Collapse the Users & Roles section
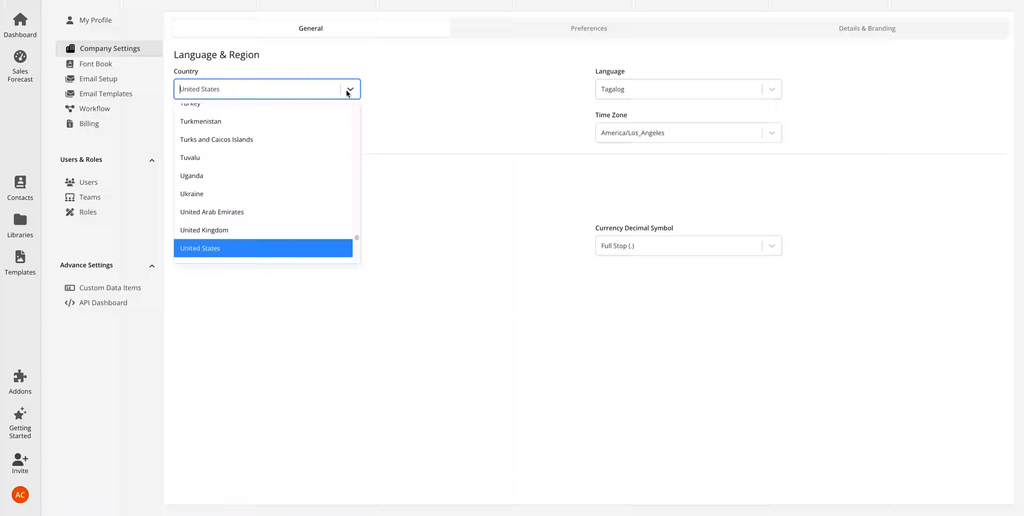1024x516 pixels. point(152,160)
